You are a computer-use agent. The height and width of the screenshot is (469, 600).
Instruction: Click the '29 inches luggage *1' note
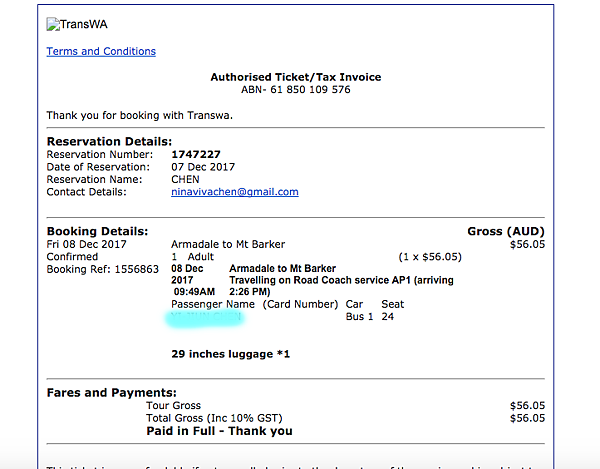tap(231, 354)
